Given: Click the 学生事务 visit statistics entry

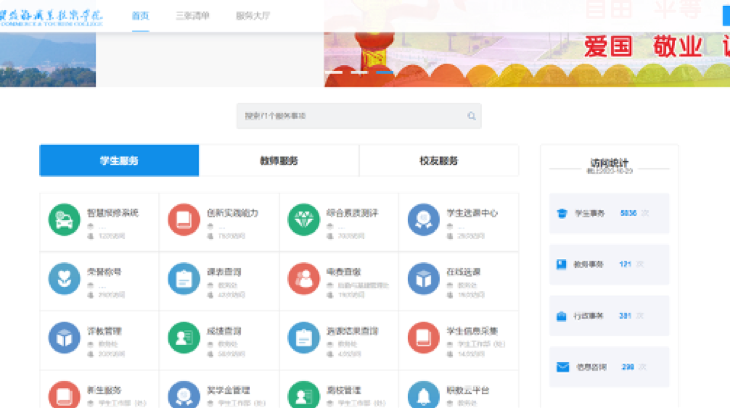Looking at the screenshot, I should point(608,213).
